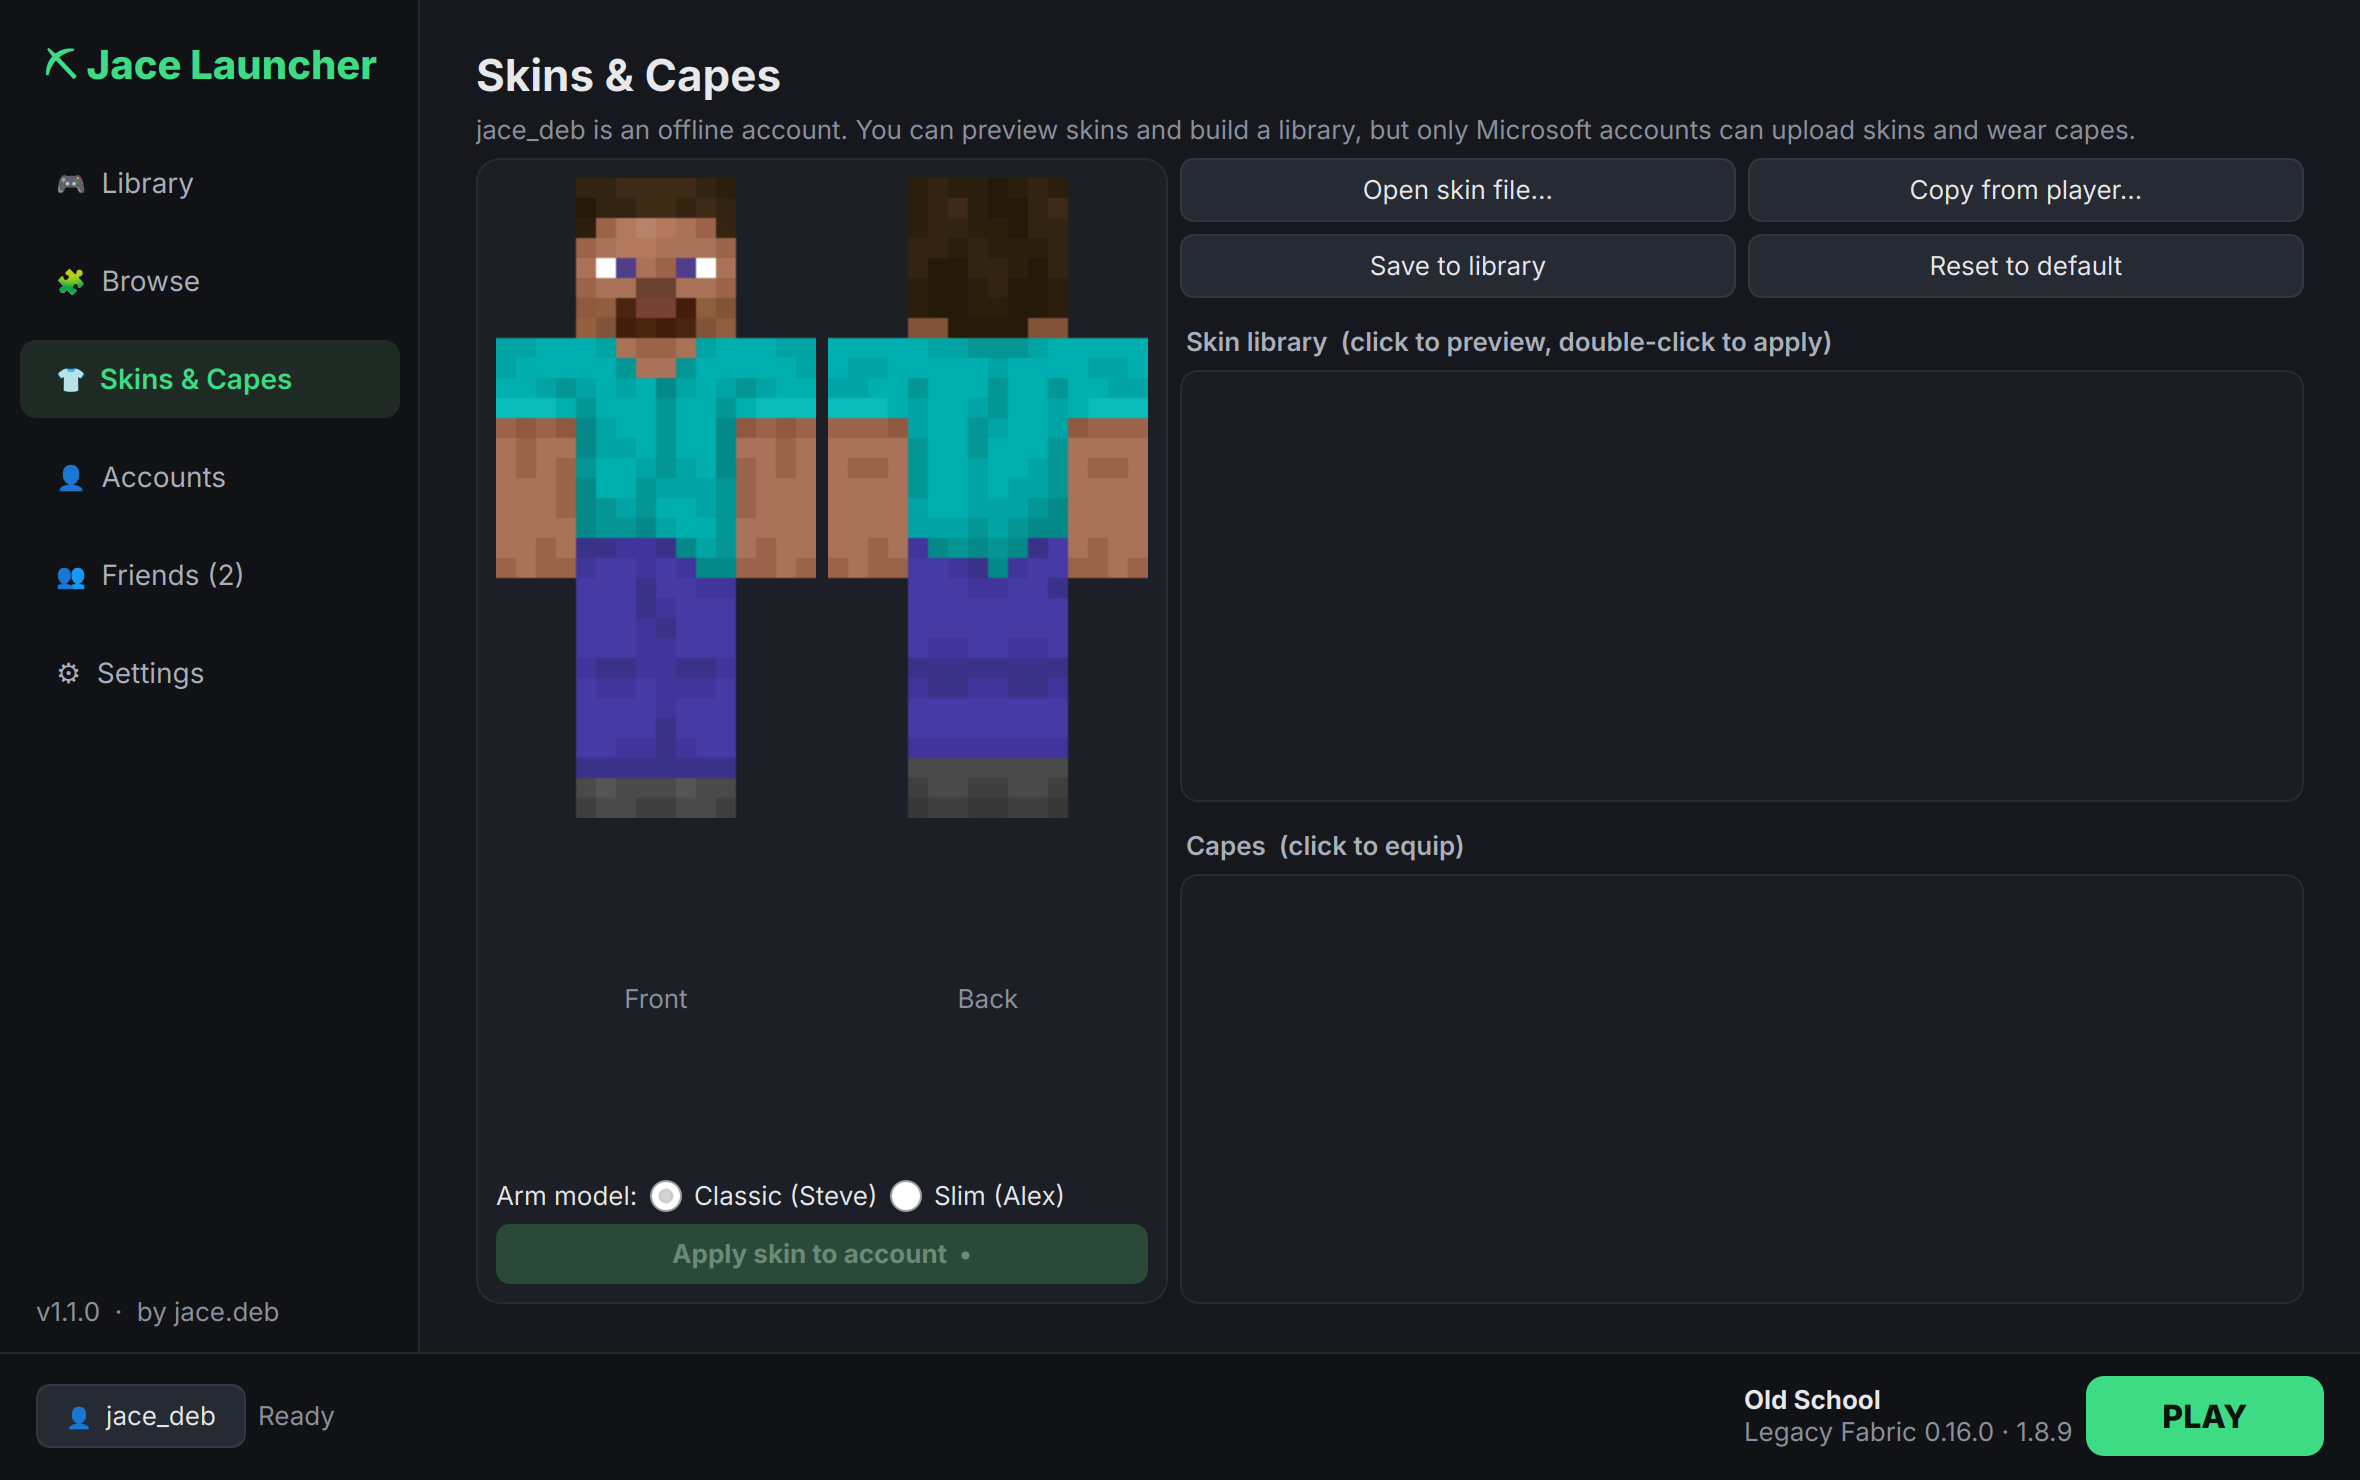The width and height of the screenshot is (2360, 1480).
Task: Click the Legacy Fabric 0.16.0 · 1.8.9 text
Action: pos(1908,1432)
